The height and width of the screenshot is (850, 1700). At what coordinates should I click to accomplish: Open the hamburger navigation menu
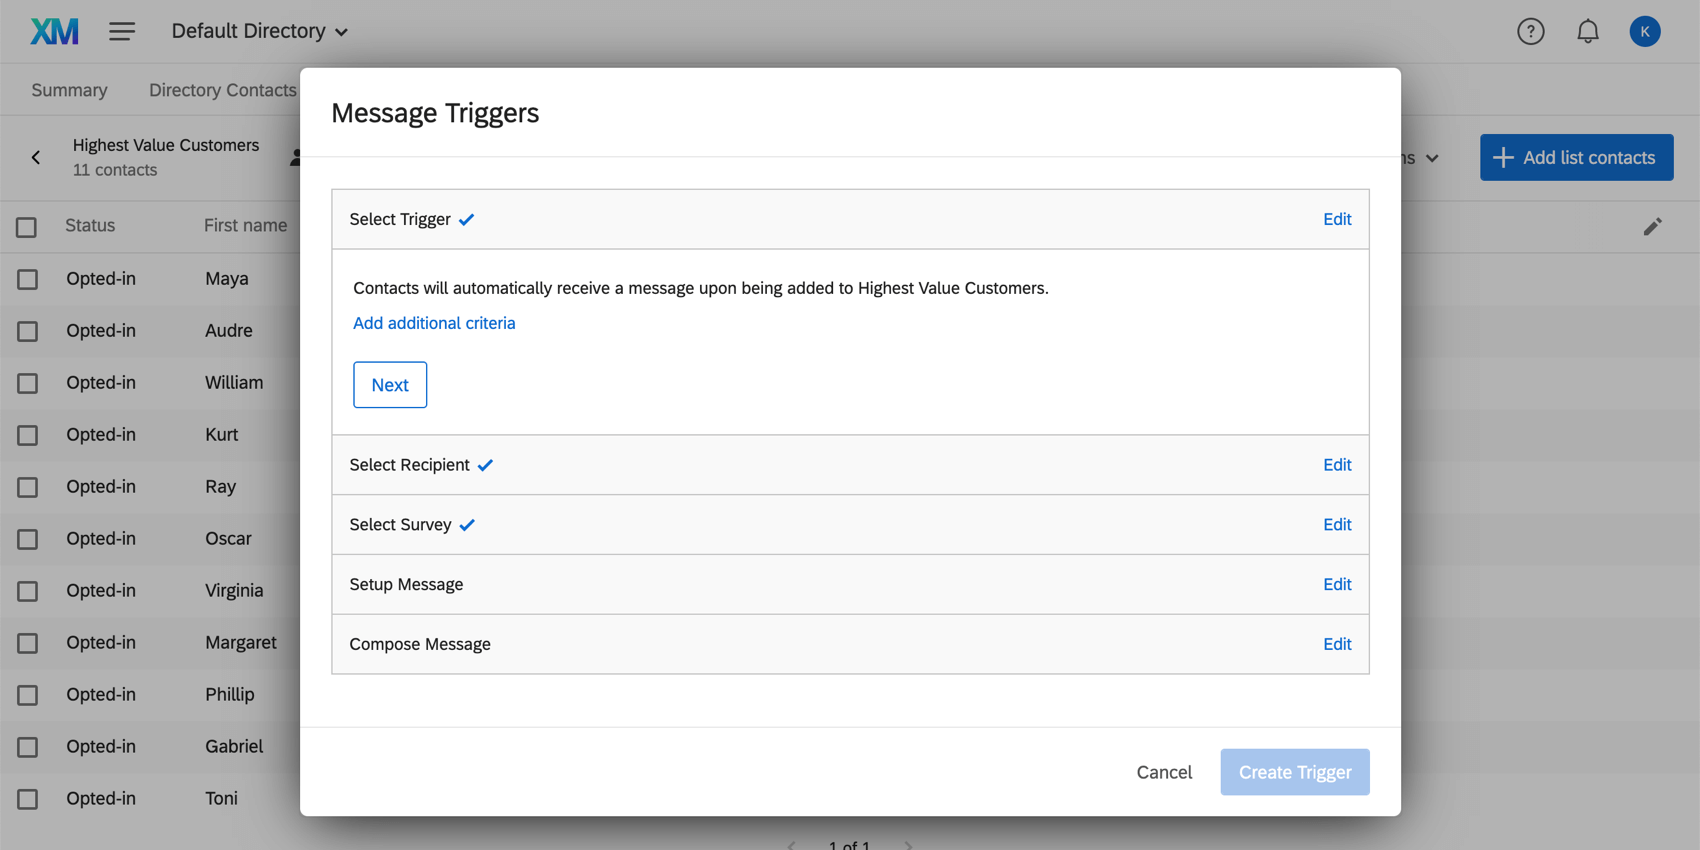pos(122,31)
